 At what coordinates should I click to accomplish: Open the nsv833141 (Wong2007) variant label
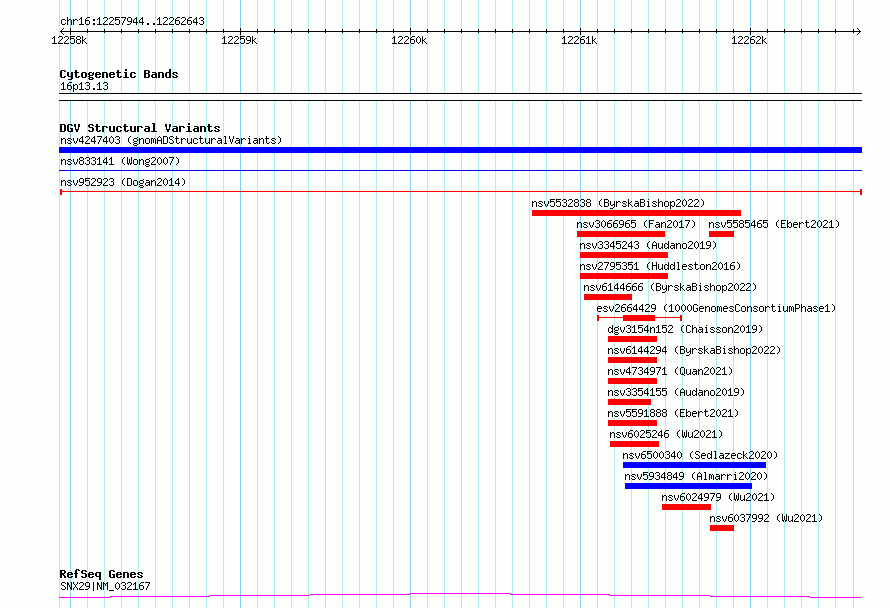point(120,161)
